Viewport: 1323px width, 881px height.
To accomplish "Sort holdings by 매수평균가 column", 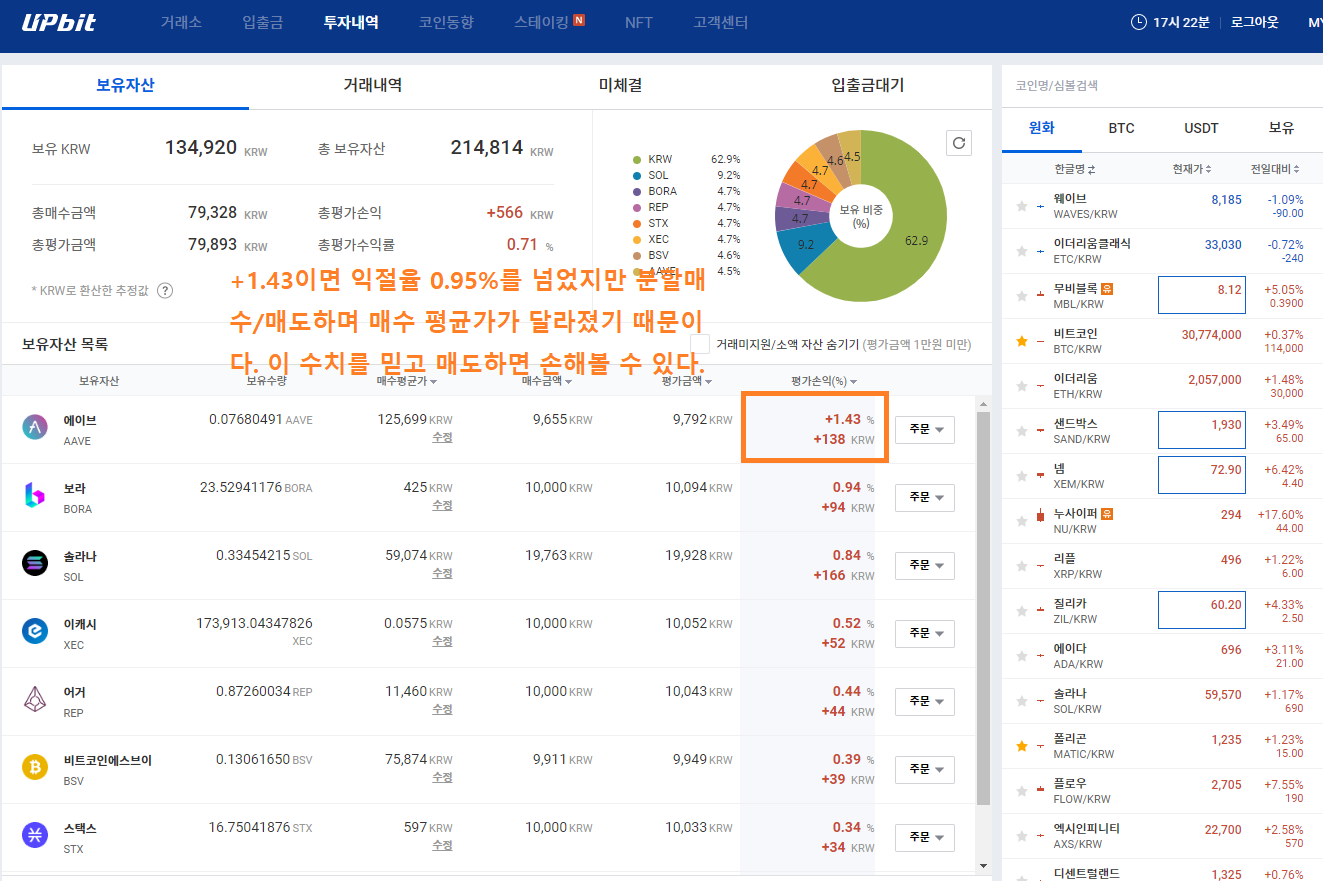I will coord(406,381).
